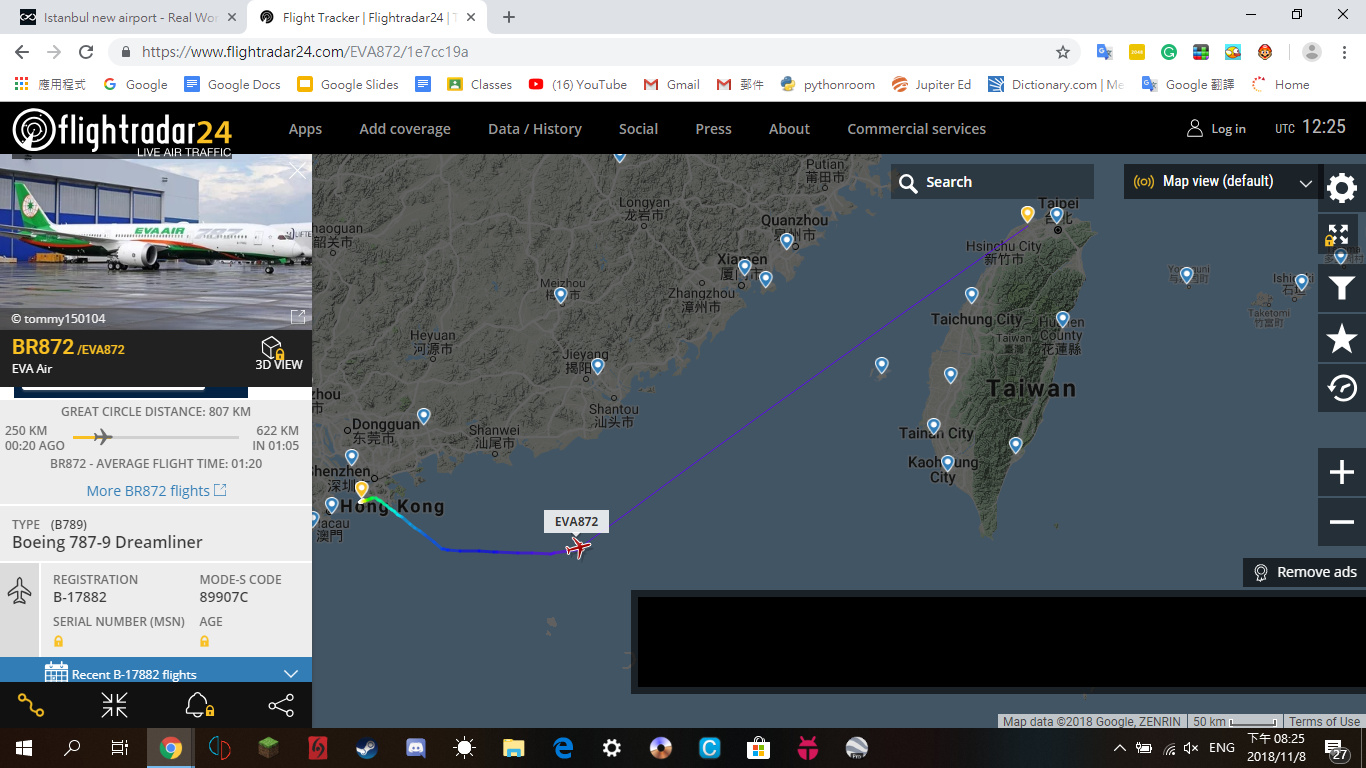Click the red EVA872 aircraft on the map
The image size is (1366, 768).
(x=578, y=546)
